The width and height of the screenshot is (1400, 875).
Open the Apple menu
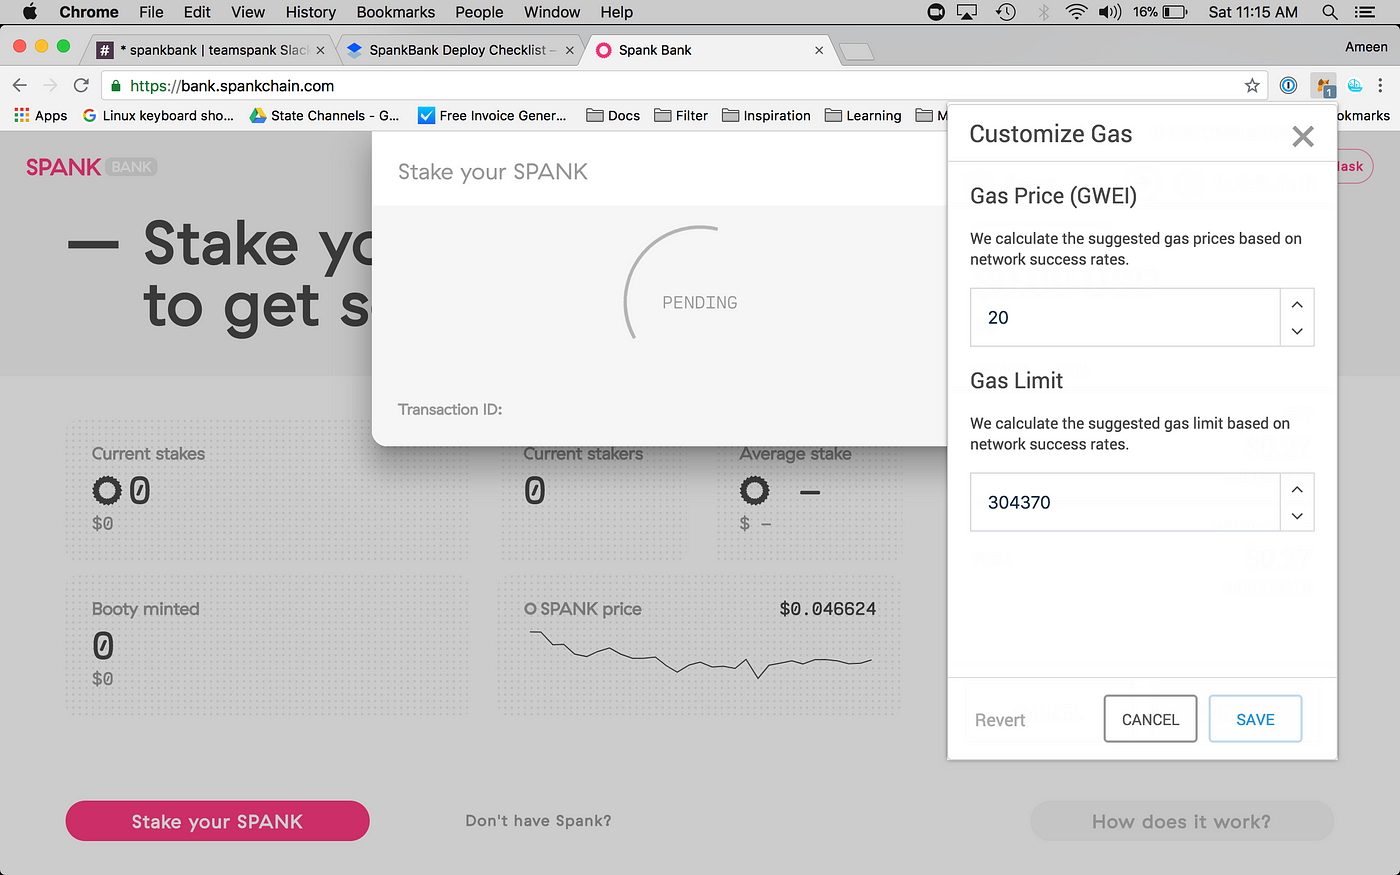tap(29, 12)
